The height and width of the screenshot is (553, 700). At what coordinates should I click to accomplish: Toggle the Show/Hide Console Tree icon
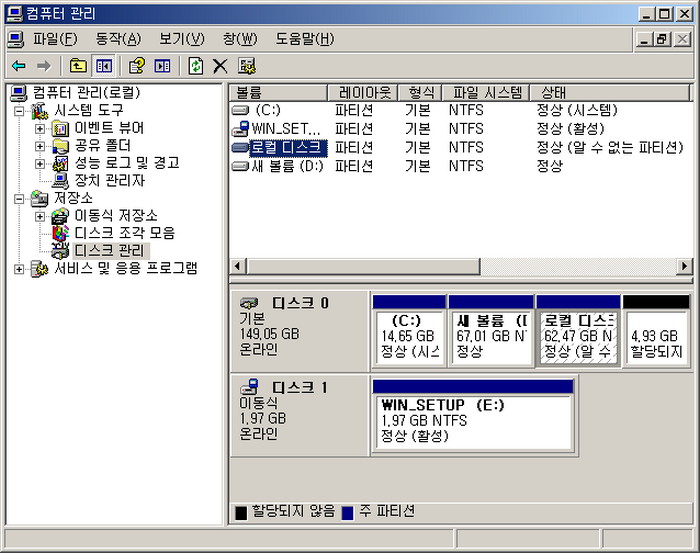pyautogui.click(x=103, y=66)
